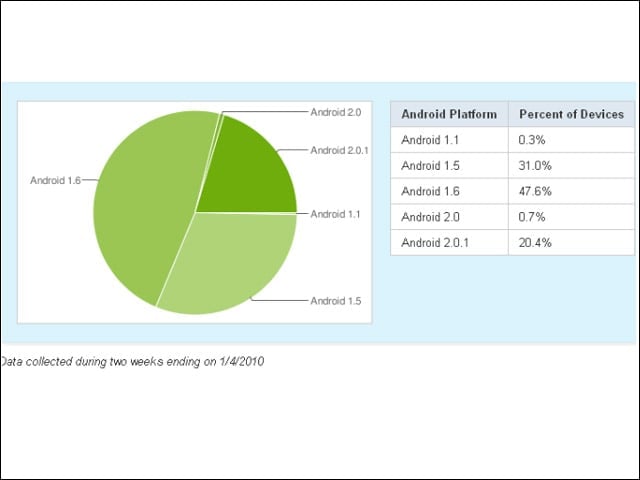Image resolution: width=640 pixels, height=480 pixels.
Task: Select the 'Android 2.0.1' pie chart label
Action: [339, 150]
